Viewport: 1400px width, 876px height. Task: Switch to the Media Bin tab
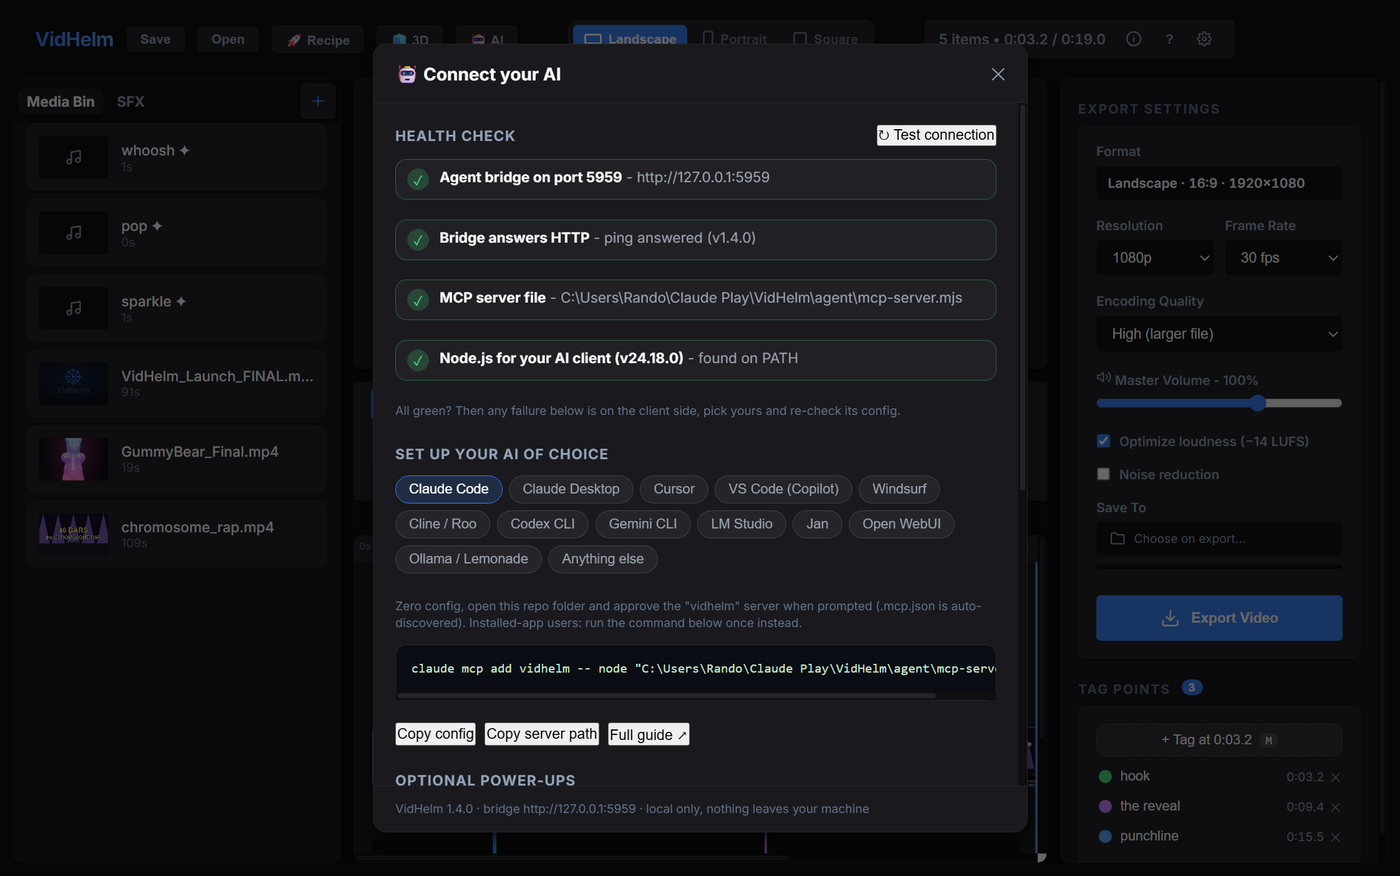(x=61, y=101)
